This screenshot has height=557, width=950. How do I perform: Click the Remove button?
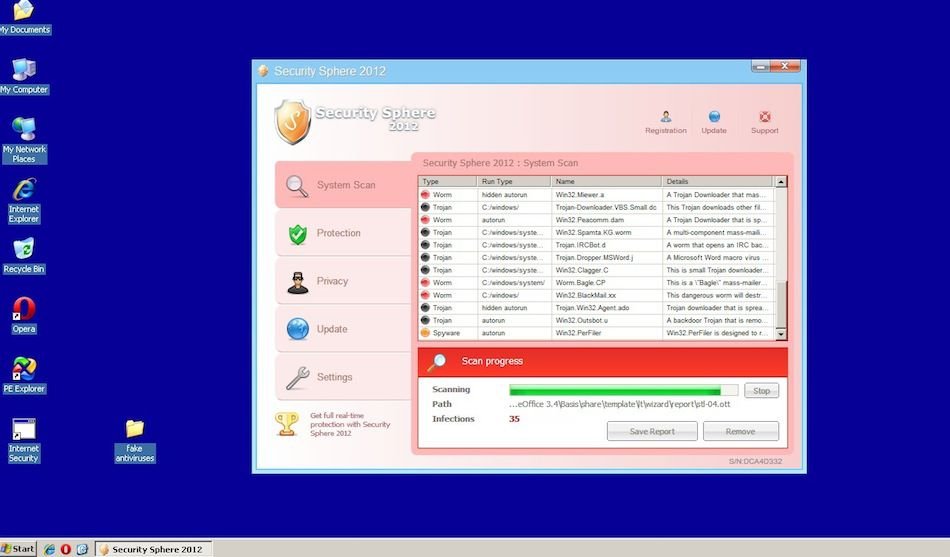tap(740, 431)
